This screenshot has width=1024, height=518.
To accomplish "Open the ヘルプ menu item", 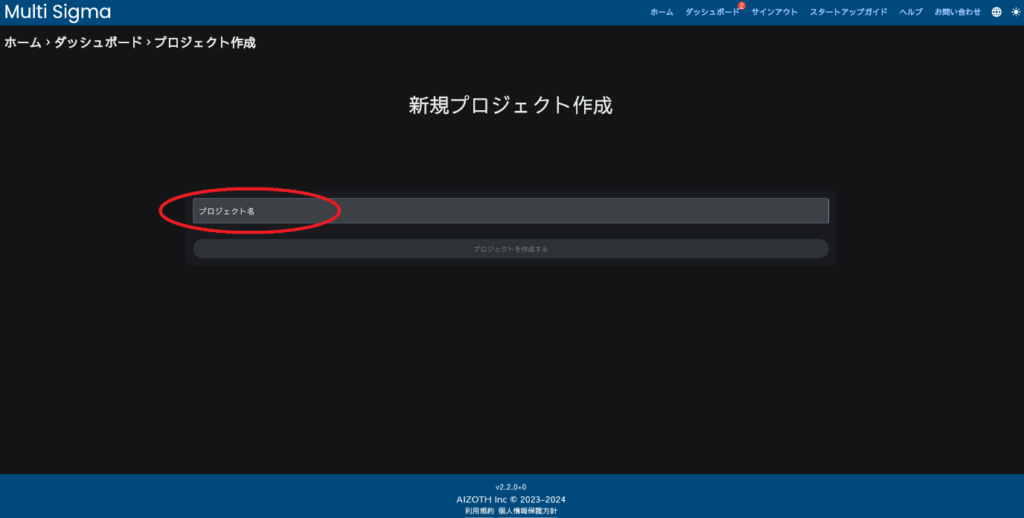I will (x=910, y=12).
